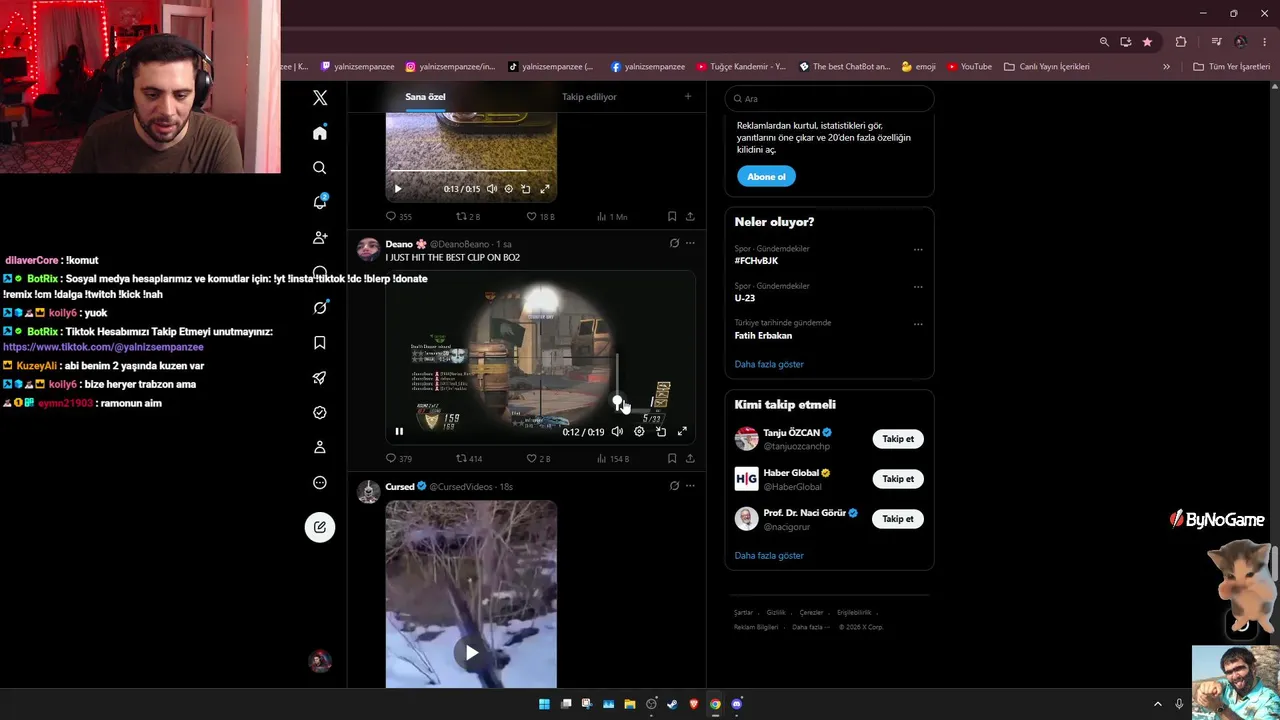Mute the top video at 0:13 / 0:15

pyautogui.click(x=491, y=189)
